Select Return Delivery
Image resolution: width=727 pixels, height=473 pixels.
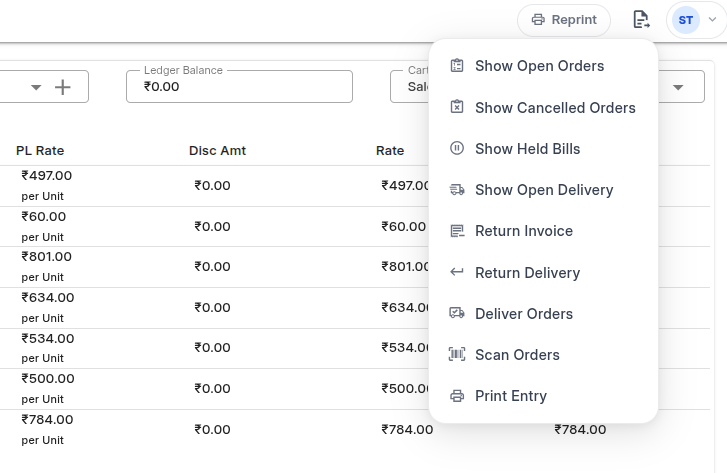click(x=543, y=273)
